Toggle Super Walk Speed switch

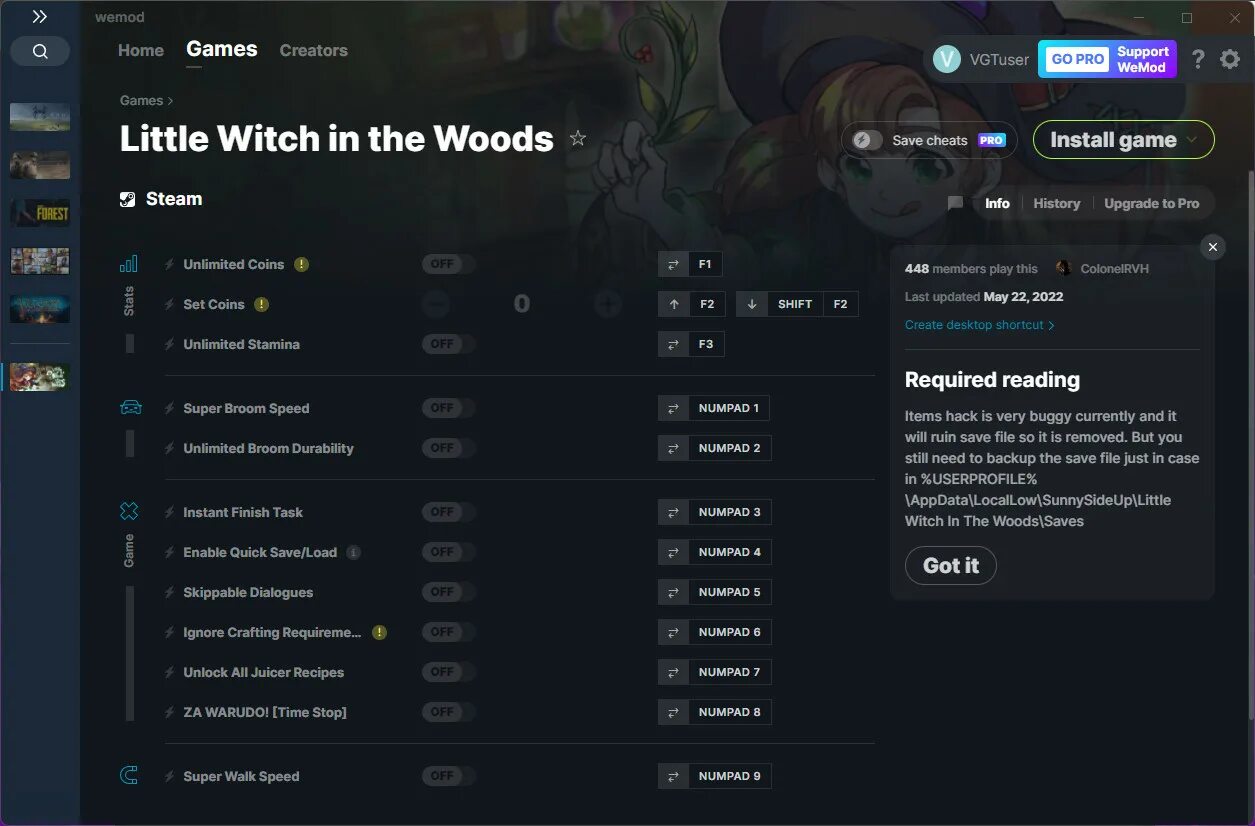point(448,776)
